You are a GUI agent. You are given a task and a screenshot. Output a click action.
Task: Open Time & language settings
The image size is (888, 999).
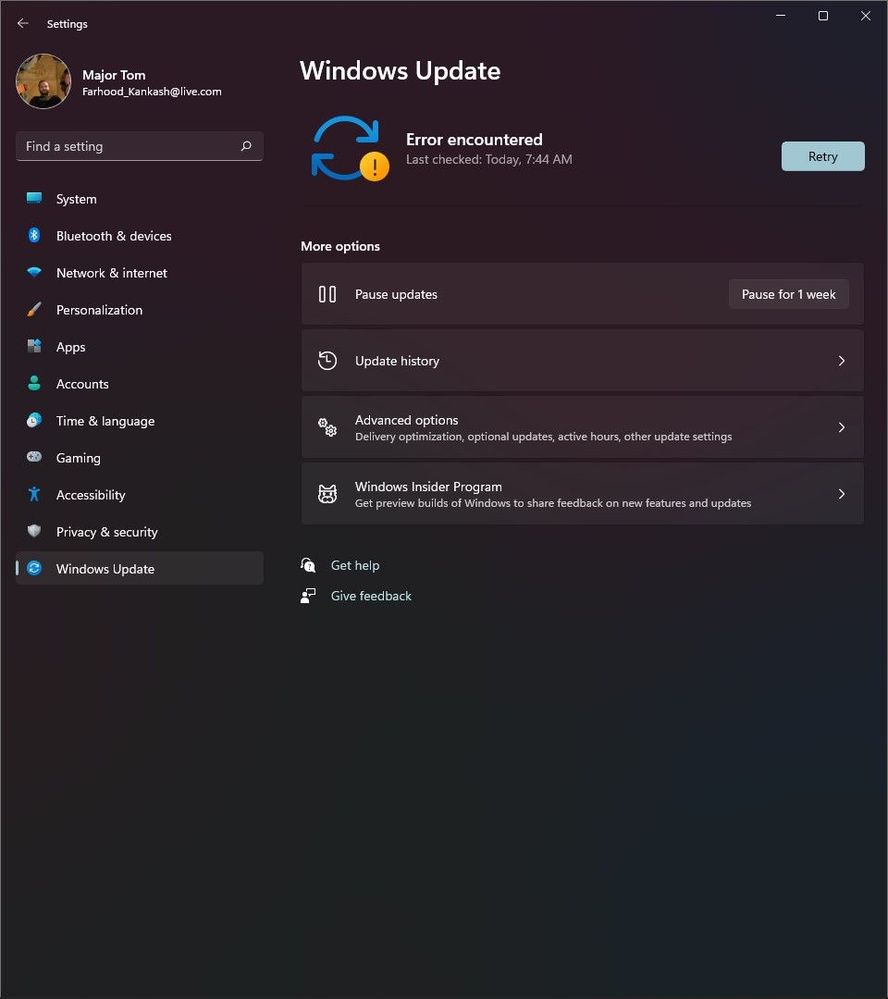[36, 421]
